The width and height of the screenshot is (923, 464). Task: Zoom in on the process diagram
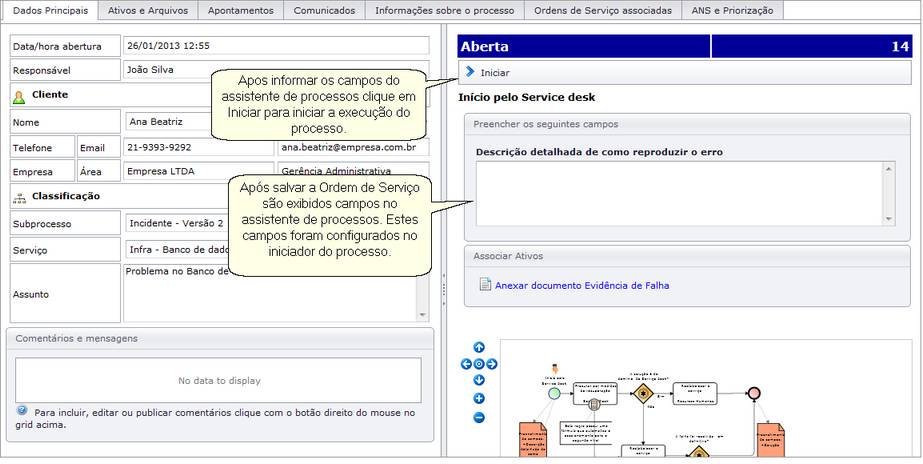click(479, 399)
